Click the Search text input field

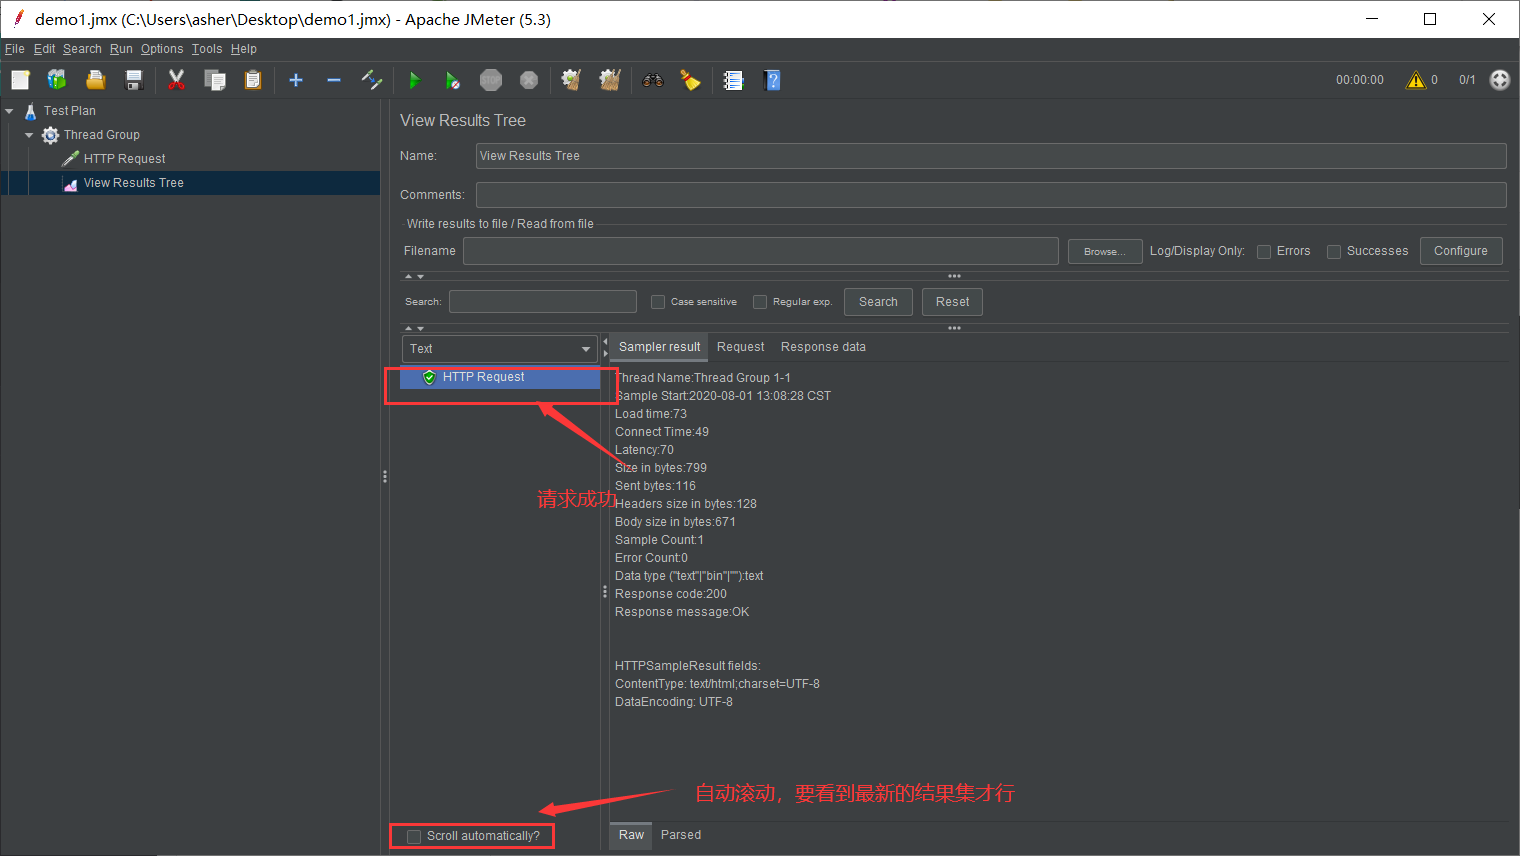543,302
